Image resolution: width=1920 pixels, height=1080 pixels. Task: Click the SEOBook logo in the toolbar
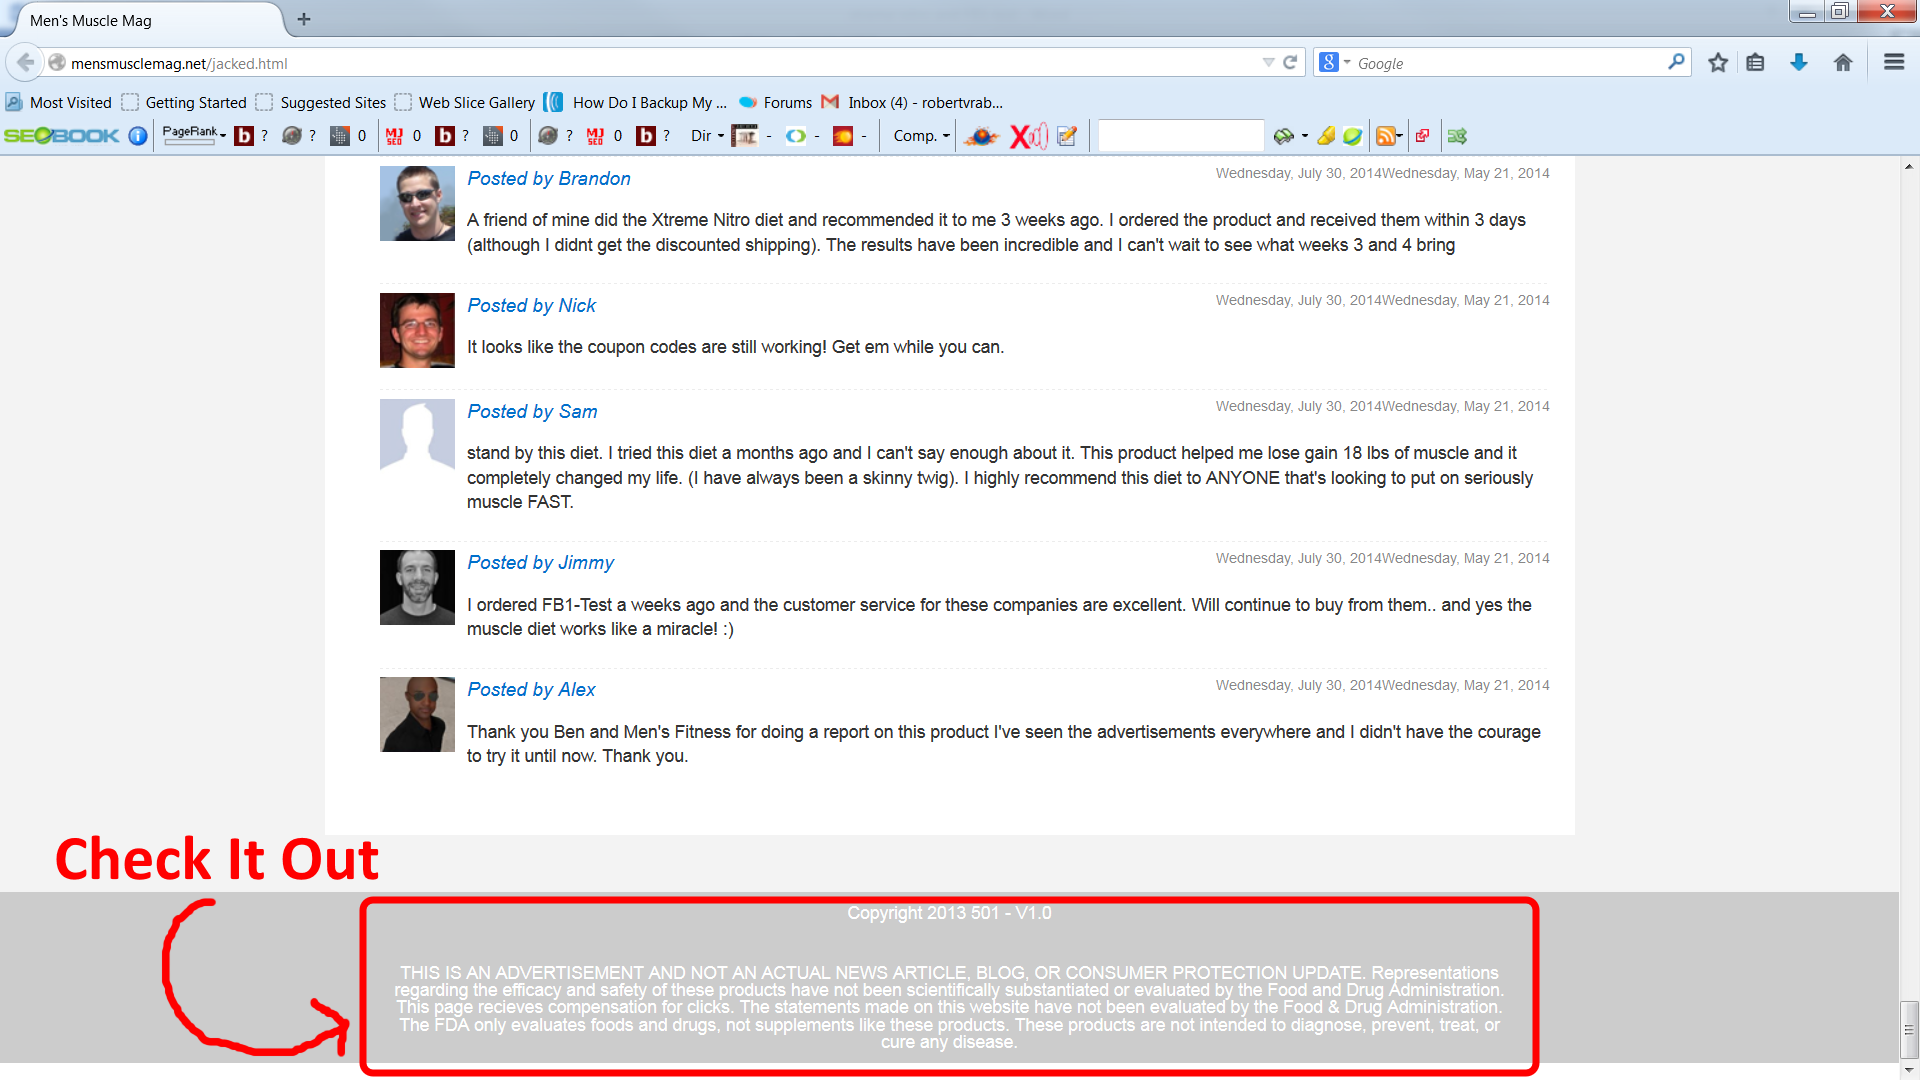click(x=61, y=135)
